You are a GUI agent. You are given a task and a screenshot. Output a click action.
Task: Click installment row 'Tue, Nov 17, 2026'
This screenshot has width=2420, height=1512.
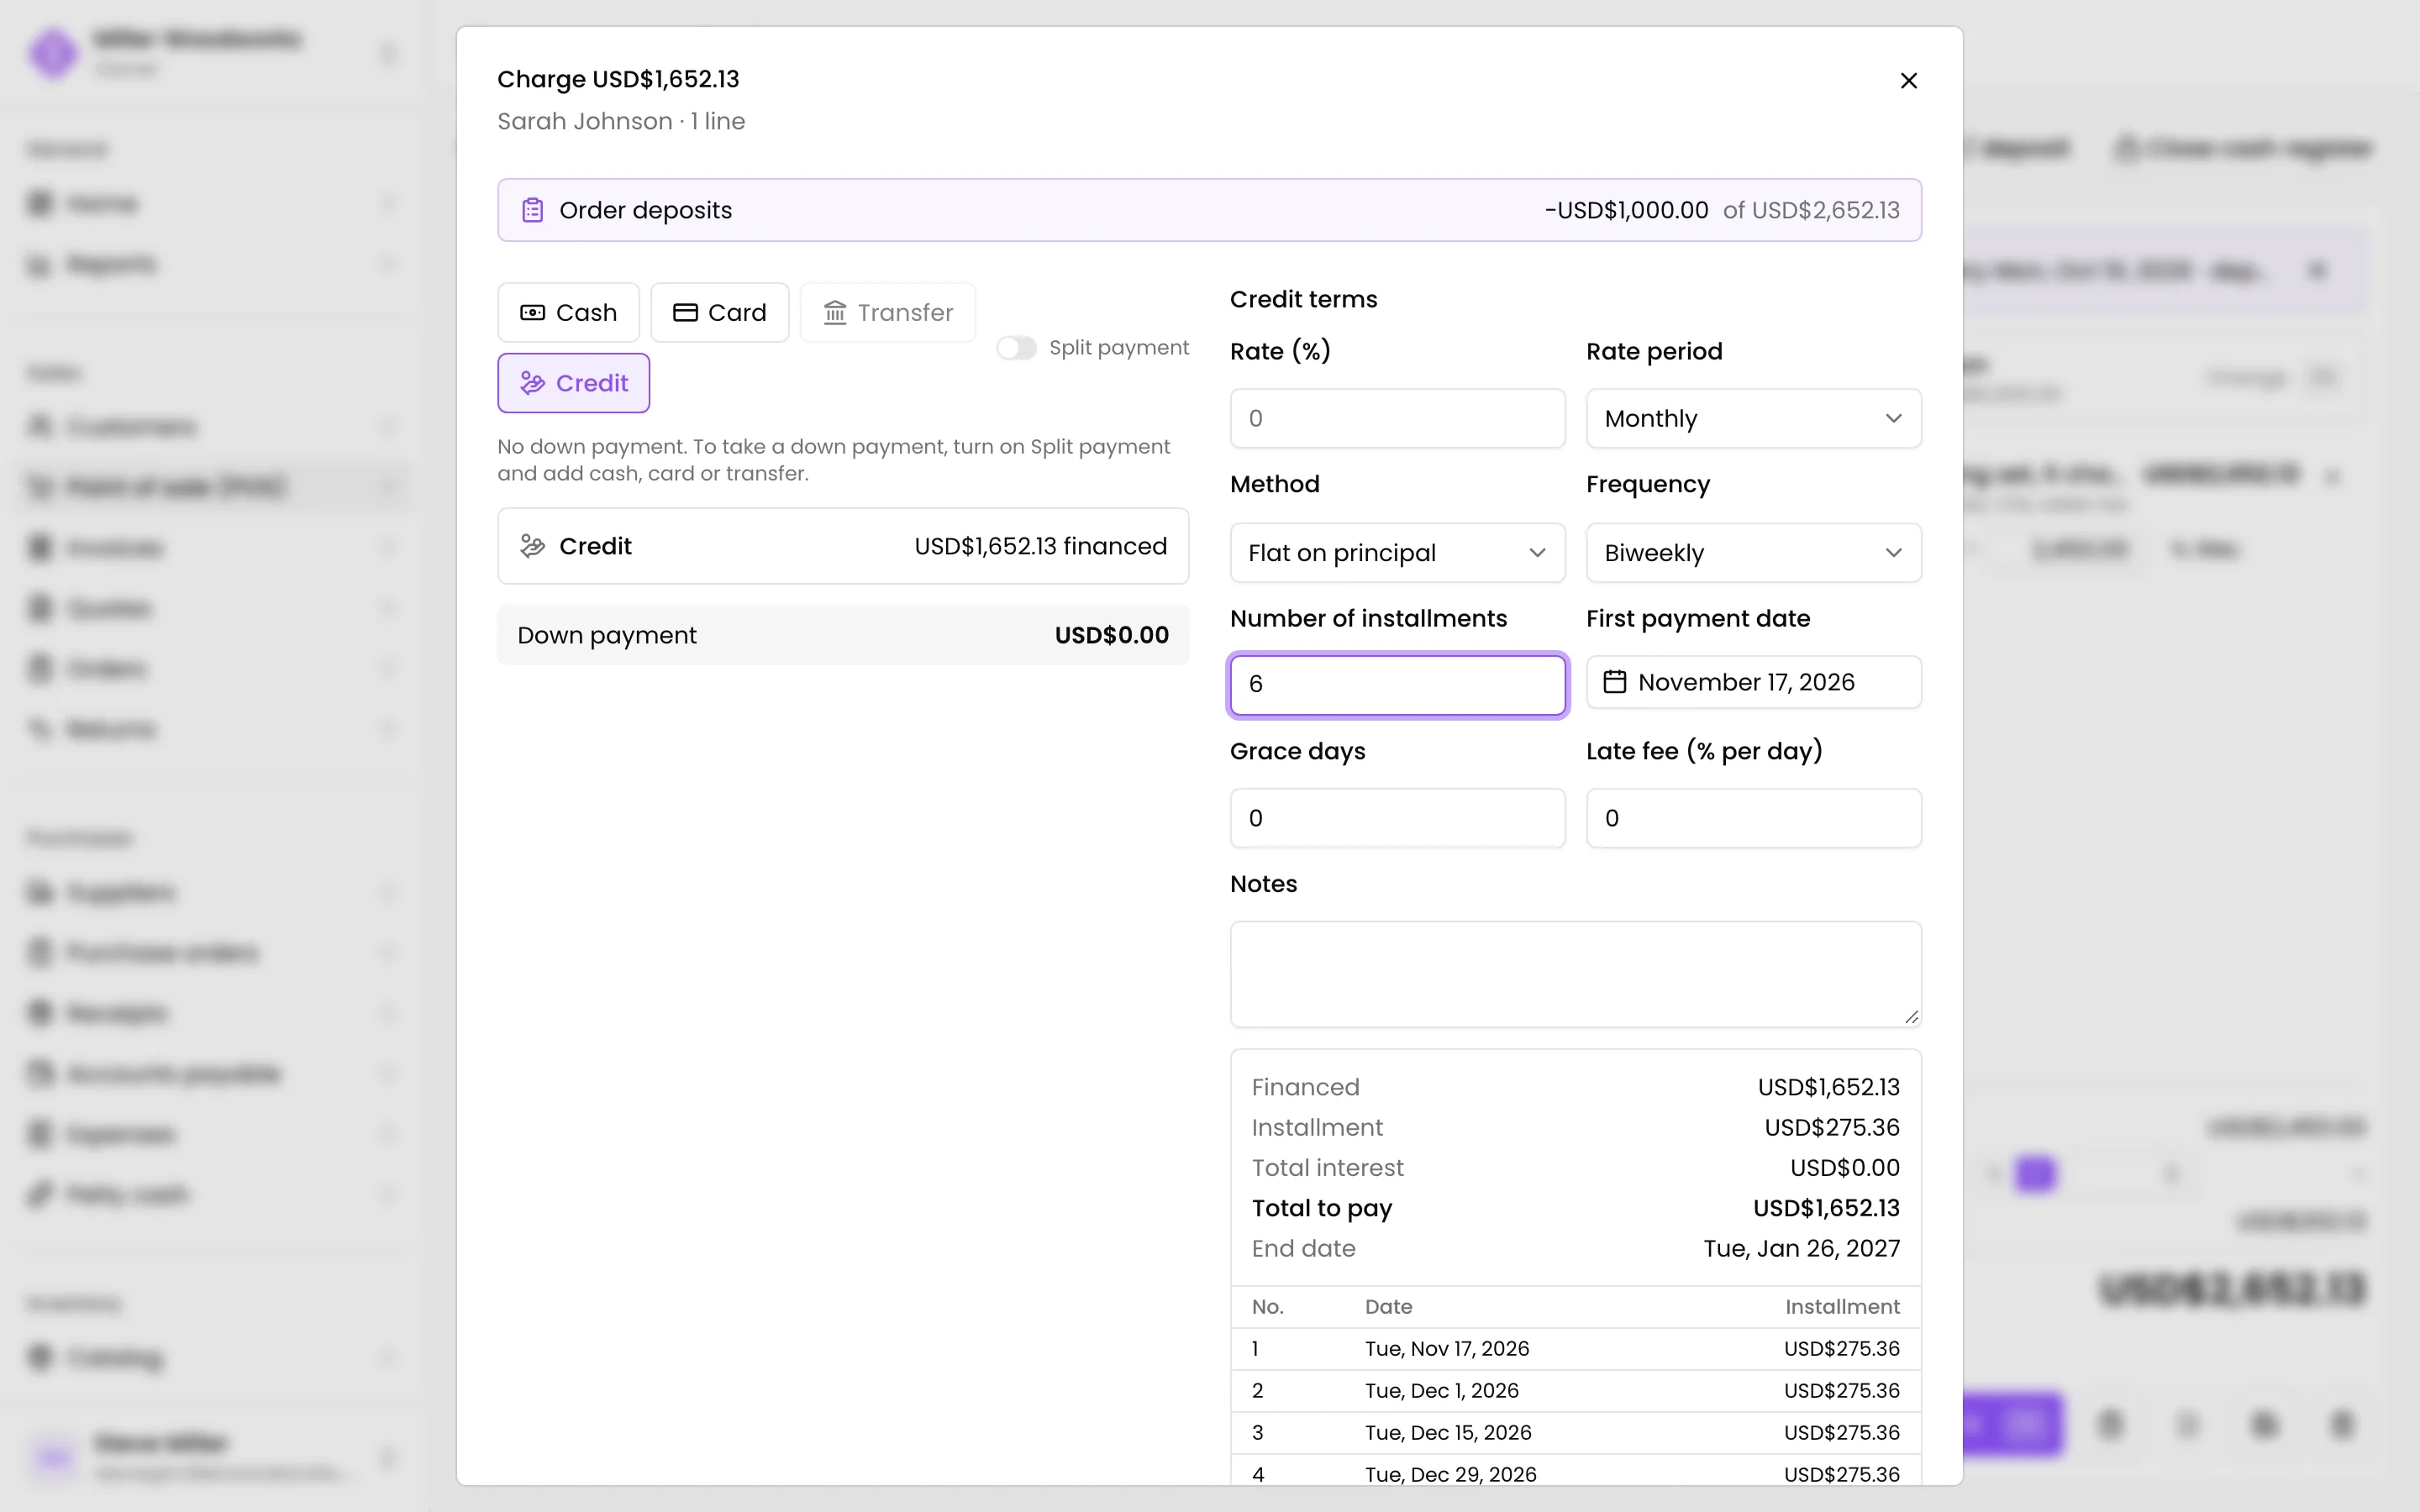pos(1575,1349)
